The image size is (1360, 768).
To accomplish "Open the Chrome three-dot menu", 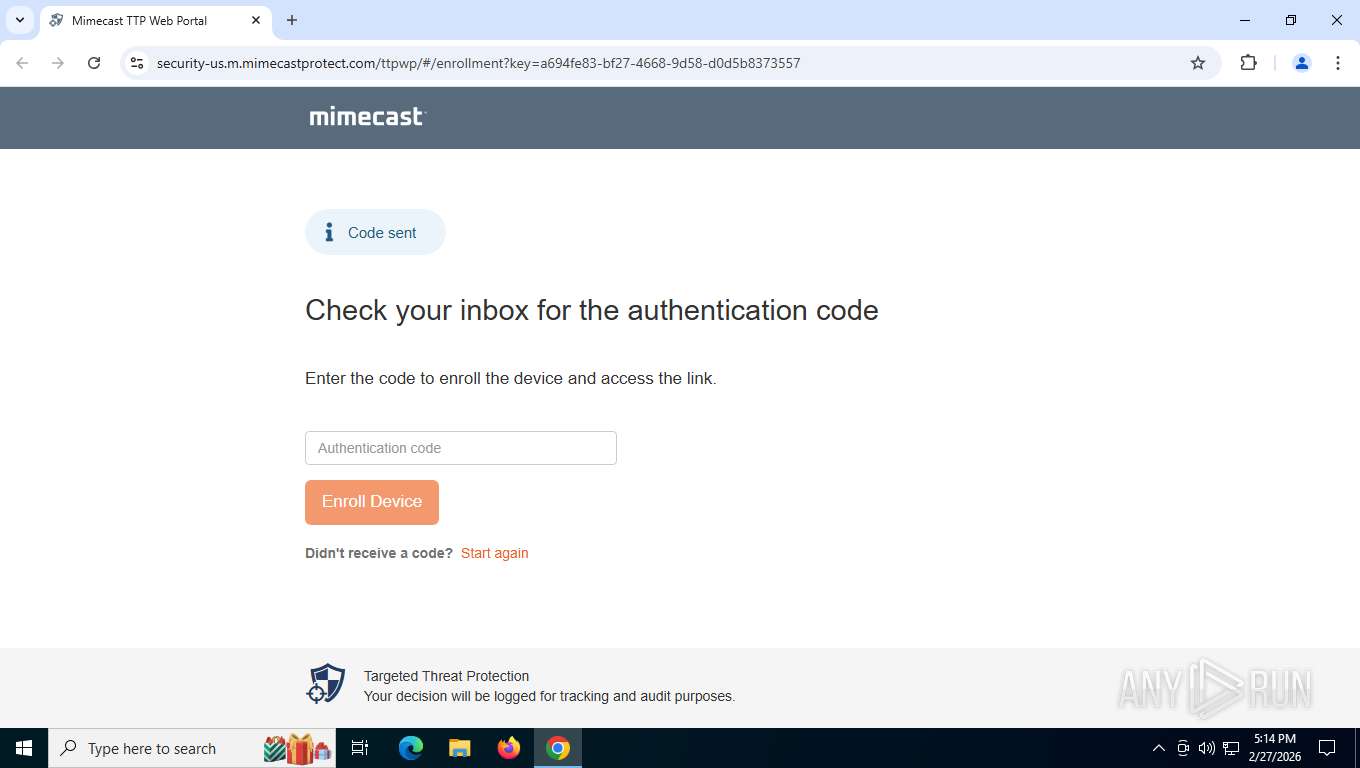I will tap(1338, 63).
